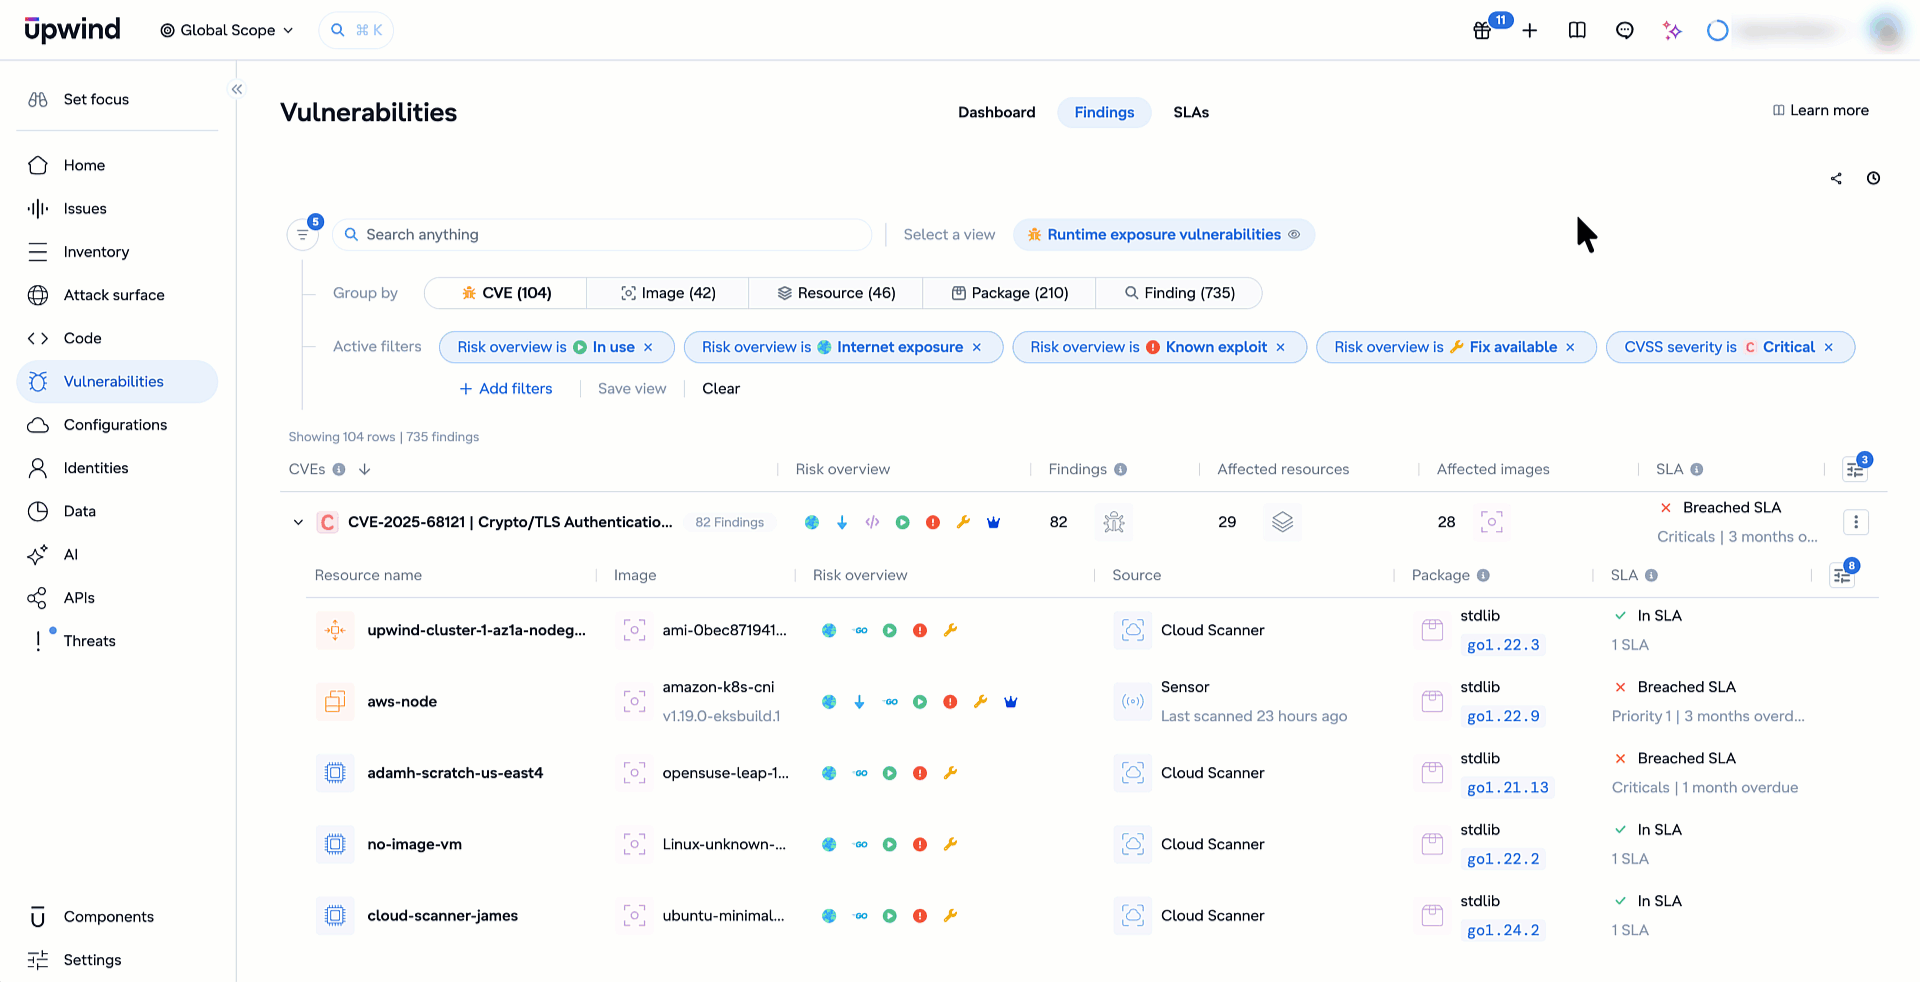Open the Global Scope dropdown

pyautogui.click(x=227, y=30)
